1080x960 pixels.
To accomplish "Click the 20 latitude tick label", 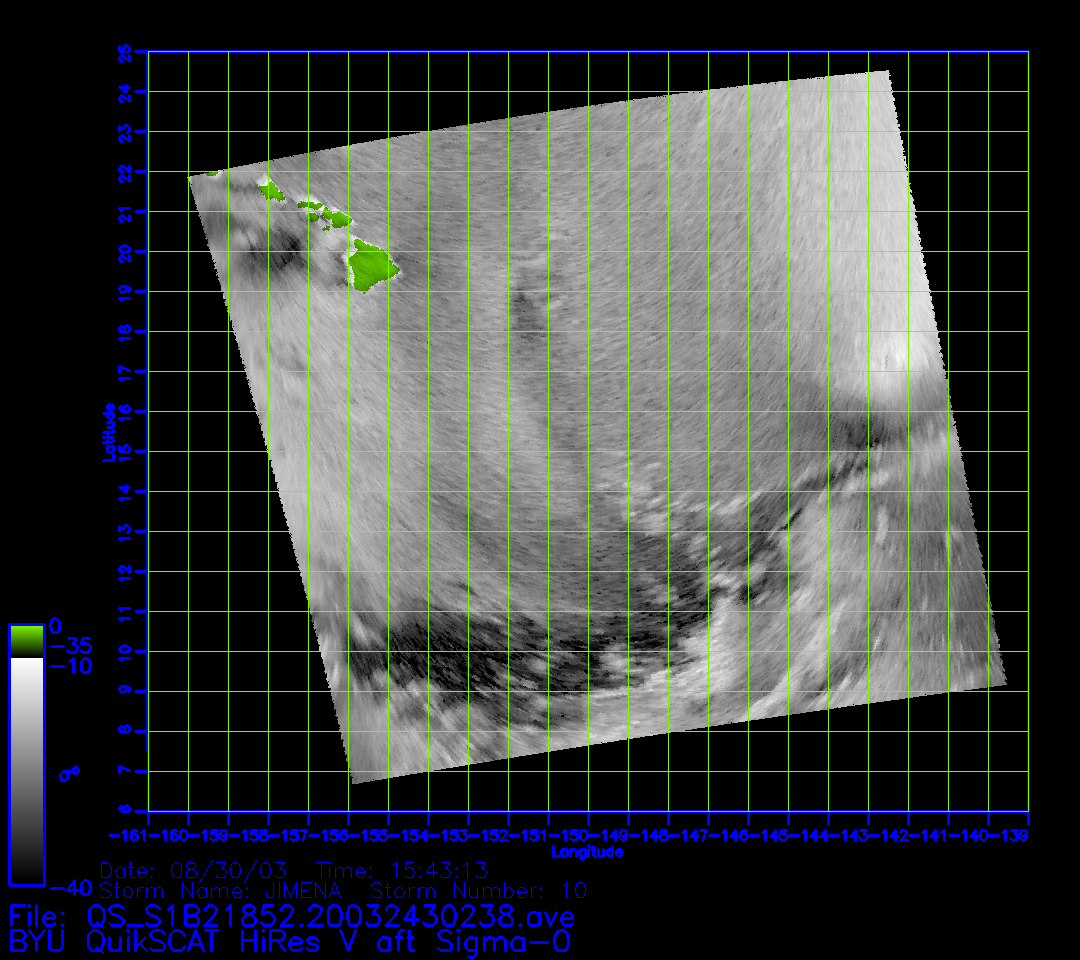I will pos(126,252).
